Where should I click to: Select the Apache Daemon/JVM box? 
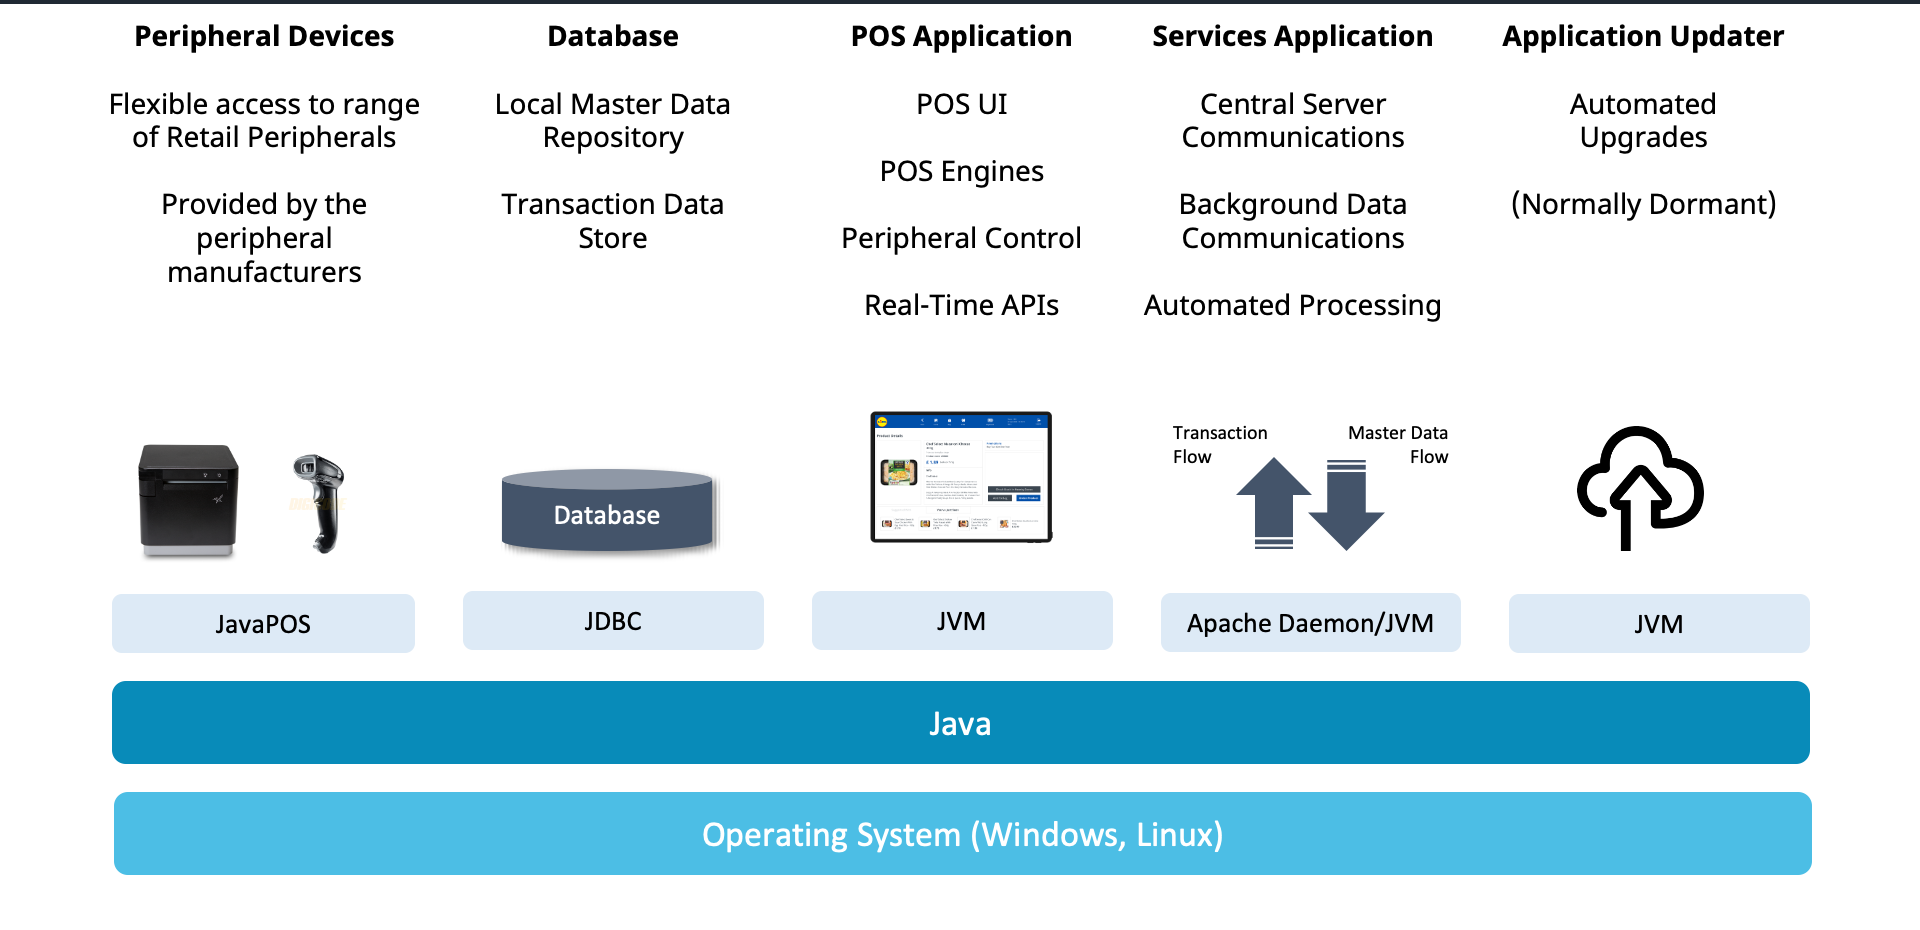(1311, 622)
